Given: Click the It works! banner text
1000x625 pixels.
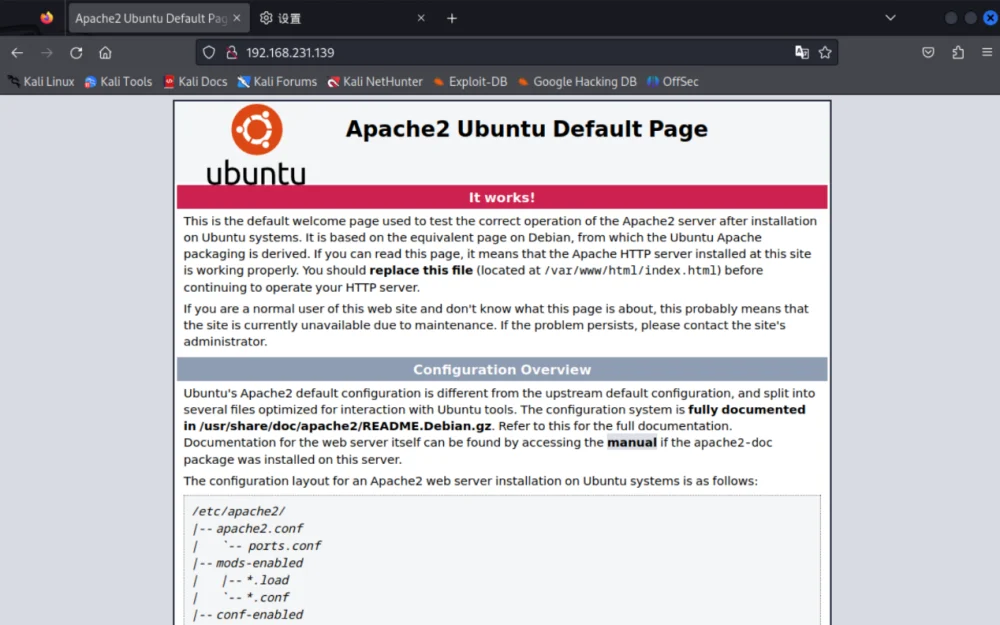Looking at the screenshot, I should [502, 198].
